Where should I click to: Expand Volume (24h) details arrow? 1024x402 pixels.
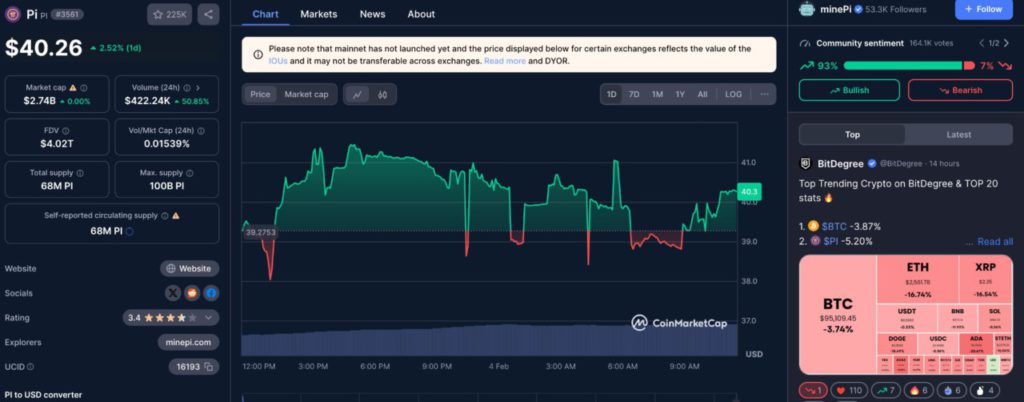198,87
